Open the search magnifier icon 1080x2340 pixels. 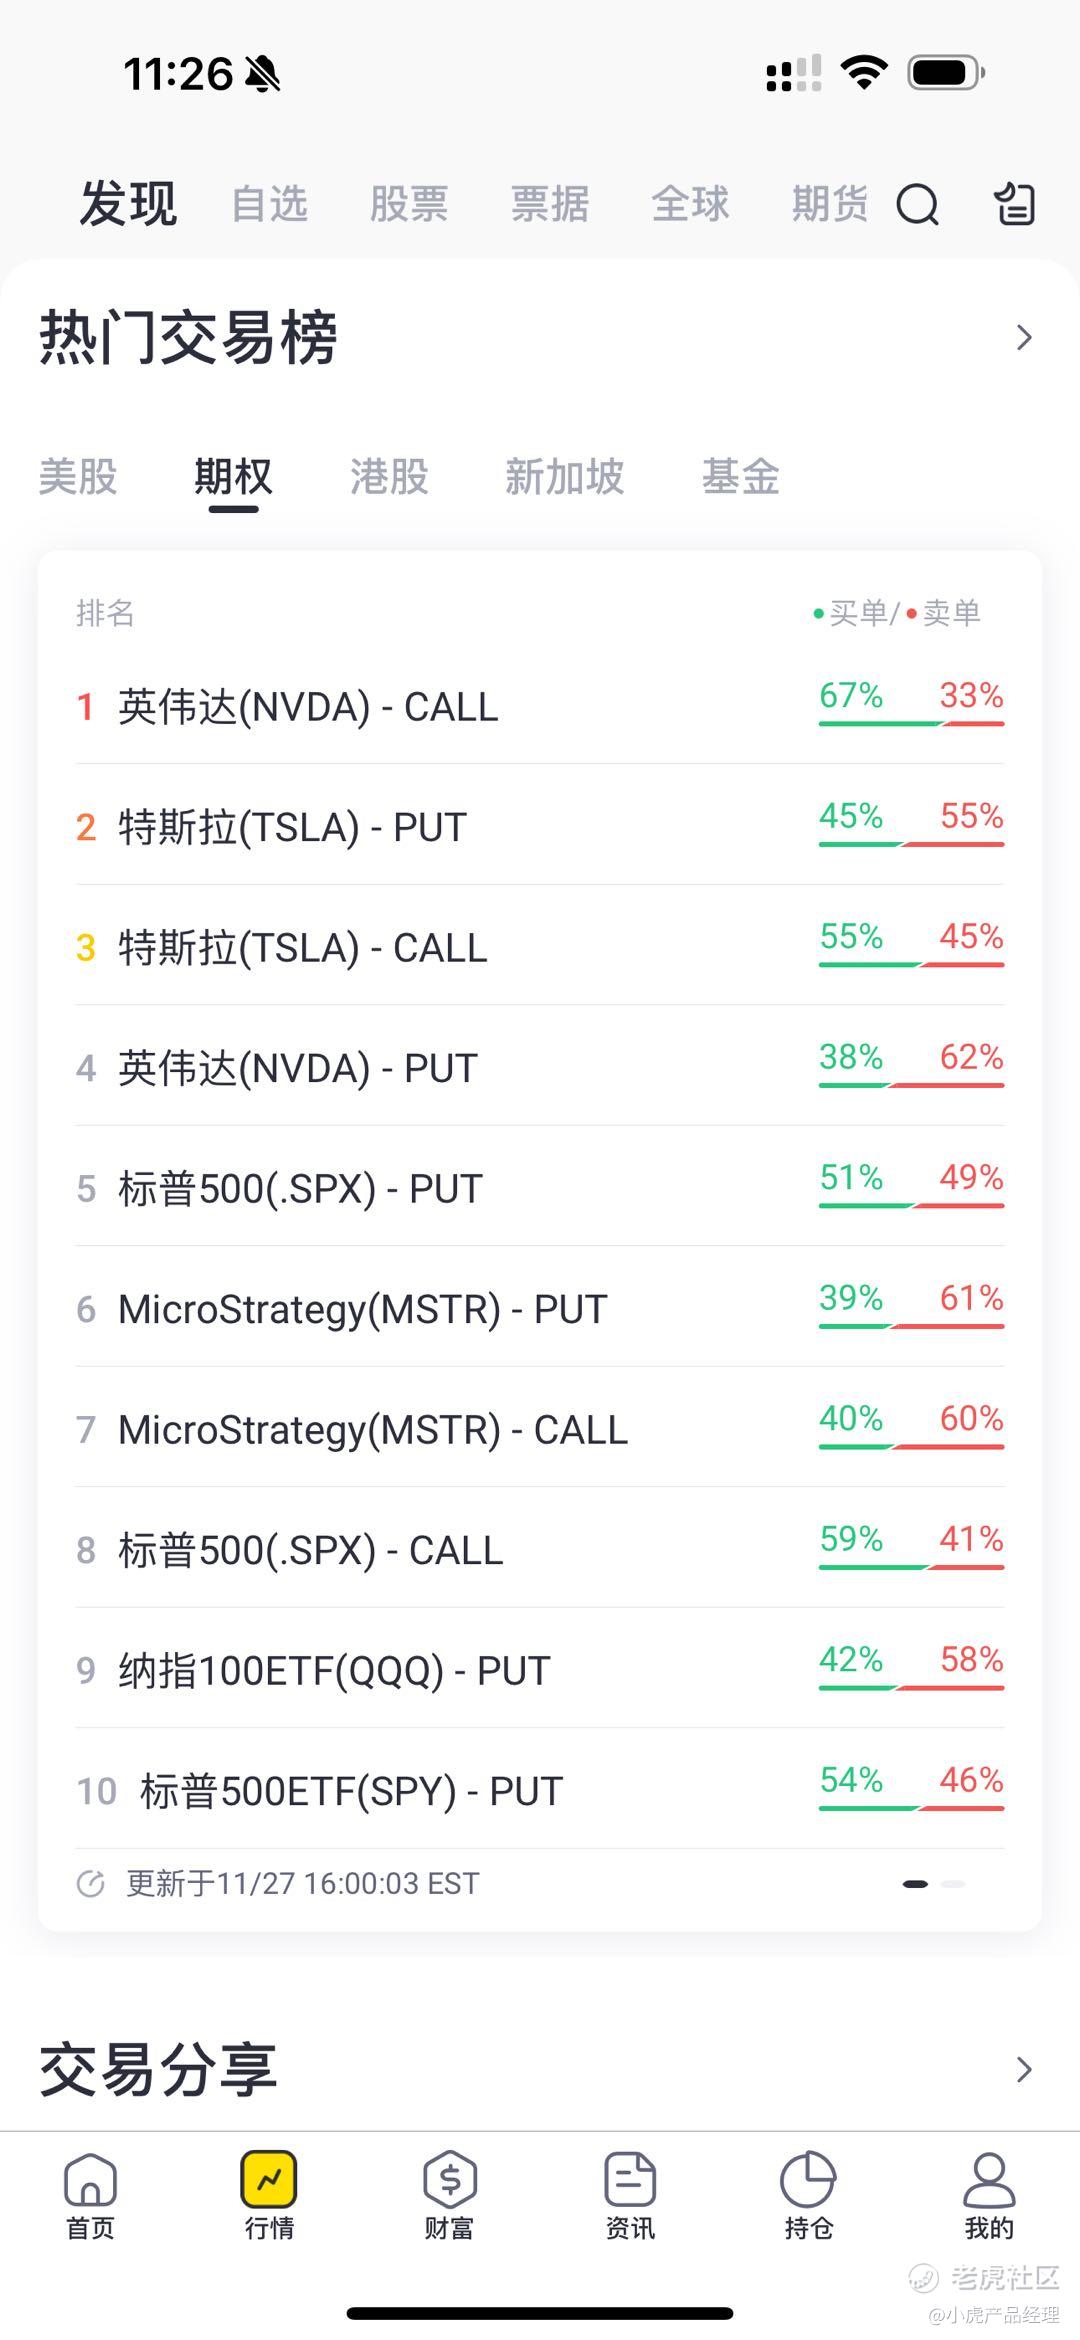[917, 205]
